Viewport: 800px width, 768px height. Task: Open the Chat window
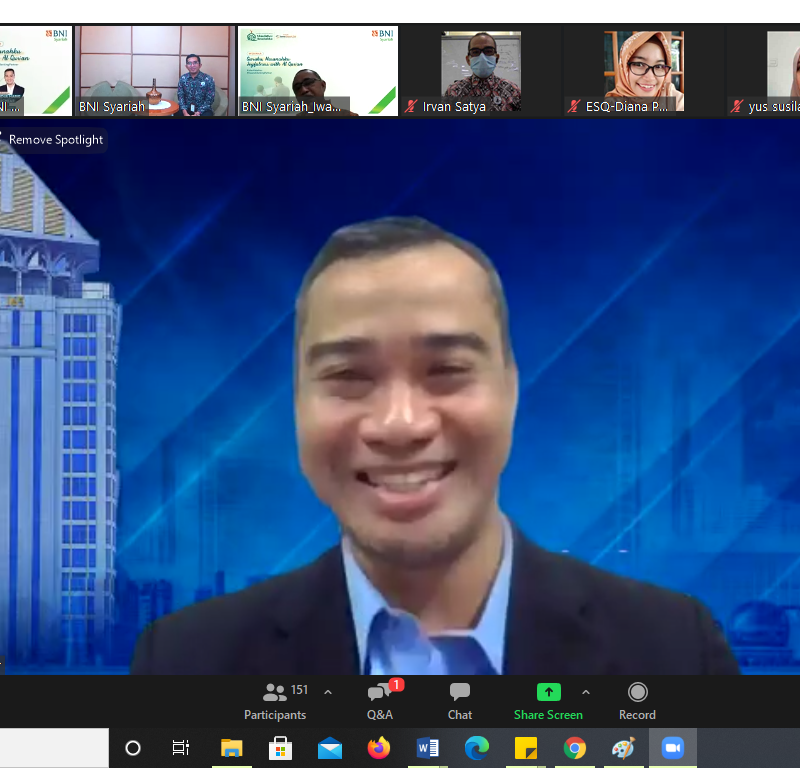click(460, 701)
